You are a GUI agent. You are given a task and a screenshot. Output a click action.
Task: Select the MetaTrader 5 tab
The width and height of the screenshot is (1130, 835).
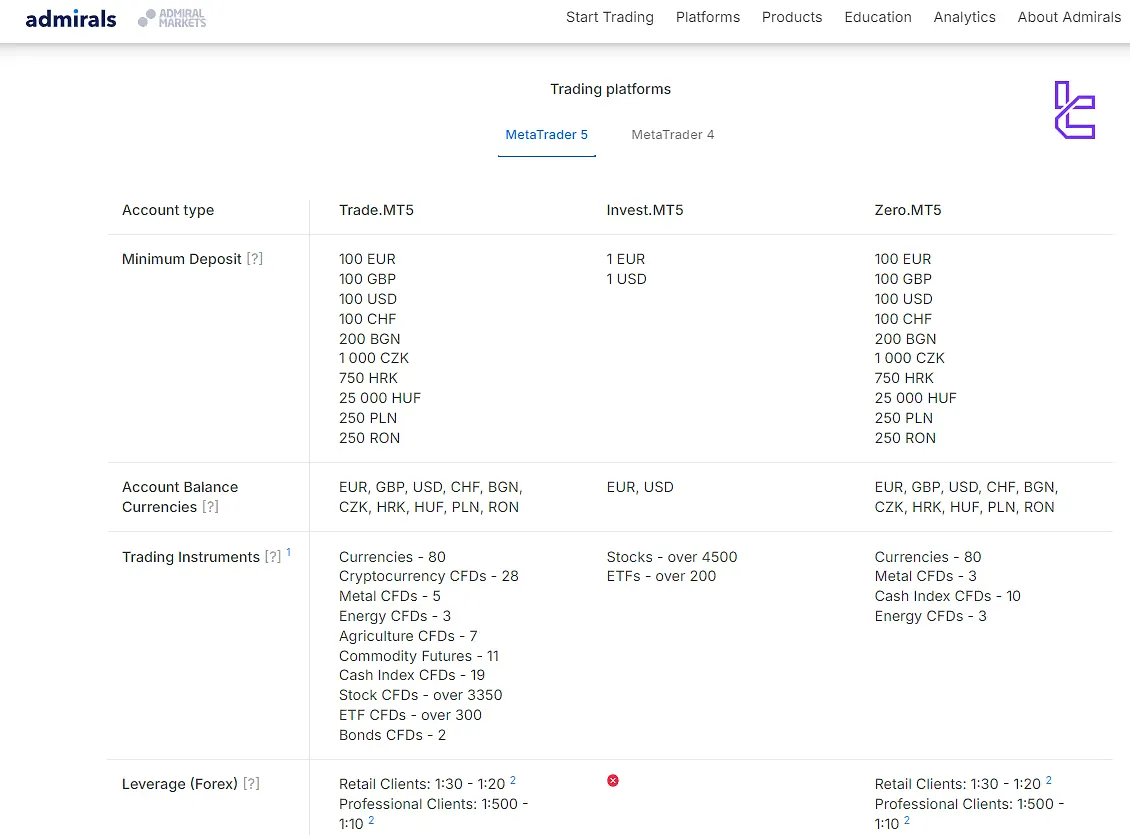546,135
